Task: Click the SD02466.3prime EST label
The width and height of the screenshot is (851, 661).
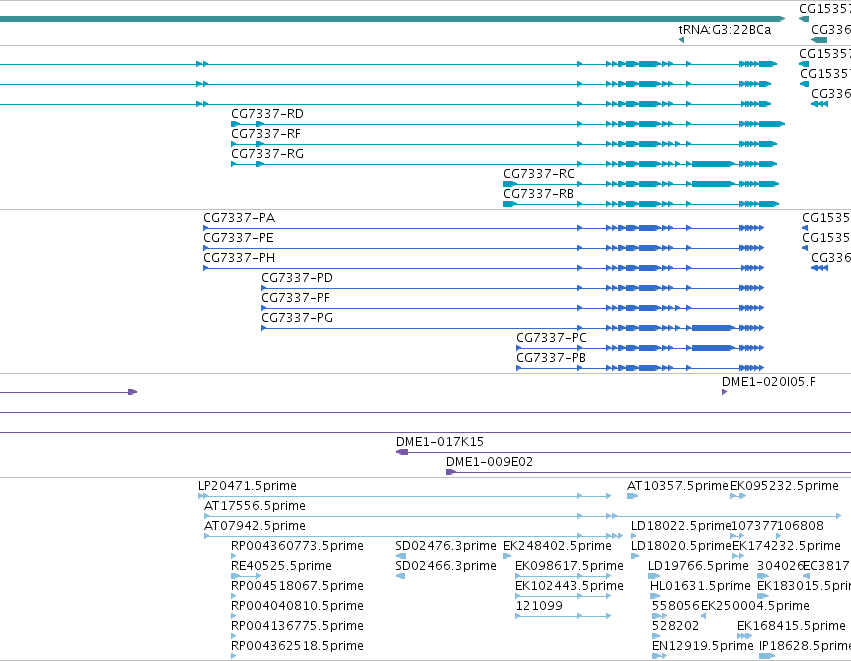Action: [x=446, y=567]
